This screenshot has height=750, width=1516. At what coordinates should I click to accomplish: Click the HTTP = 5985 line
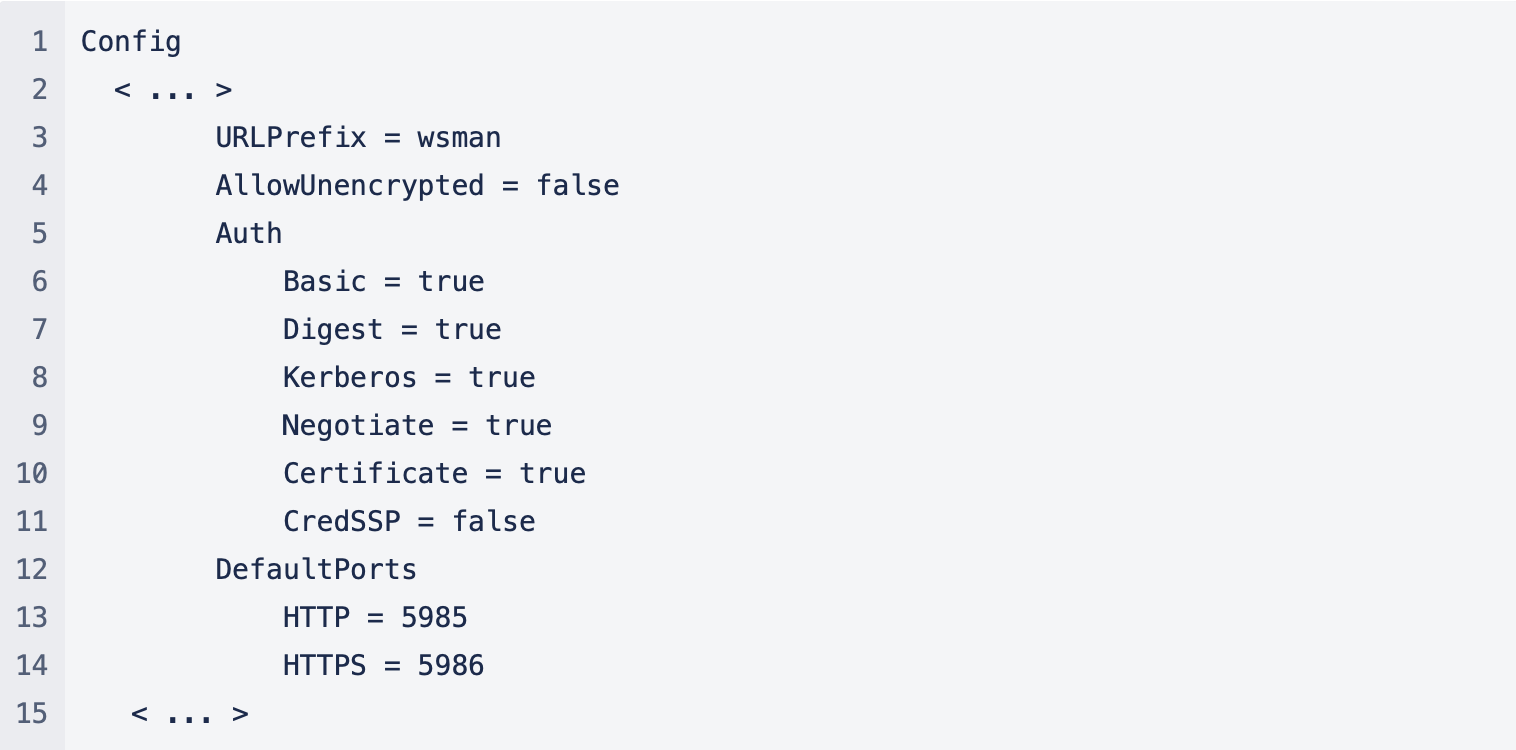(375, 617)
